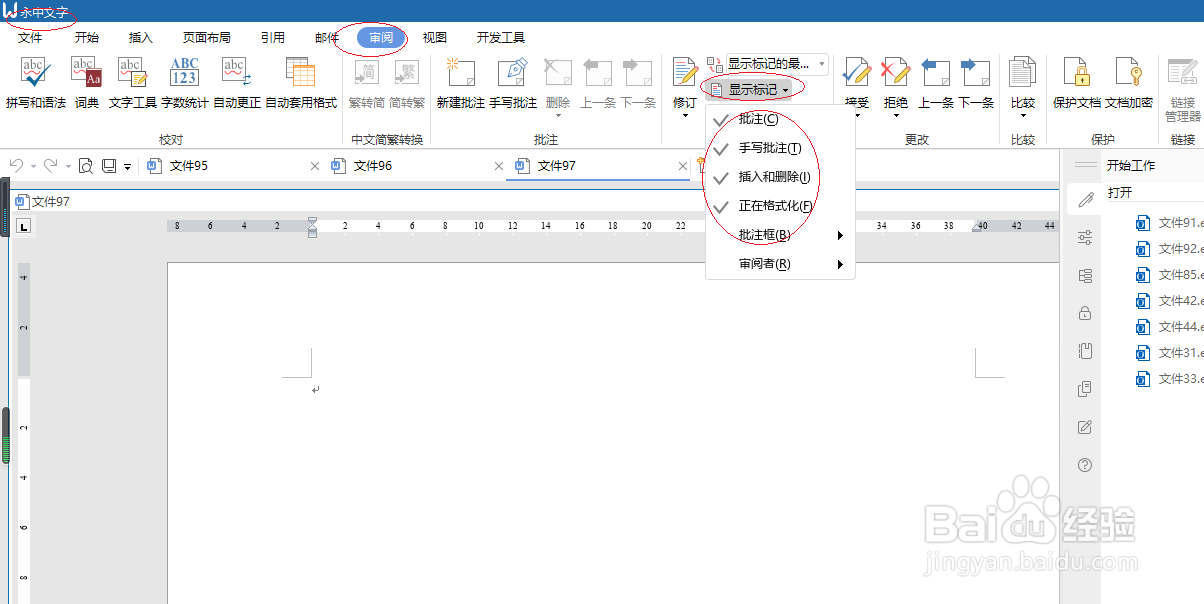Switch to the 开发工具 ribbon tab
The height and width of the screenshot is (604, 1204).
coord(501,38)
